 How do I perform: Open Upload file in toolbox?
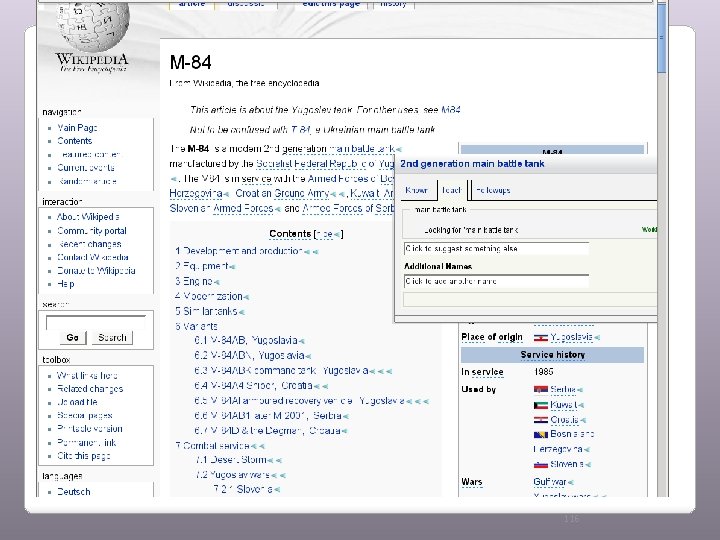pyautogui.click(x=77, y=402)
